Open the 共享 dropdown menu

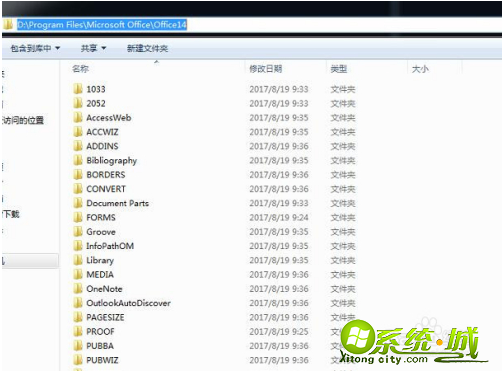coord(93,49)
